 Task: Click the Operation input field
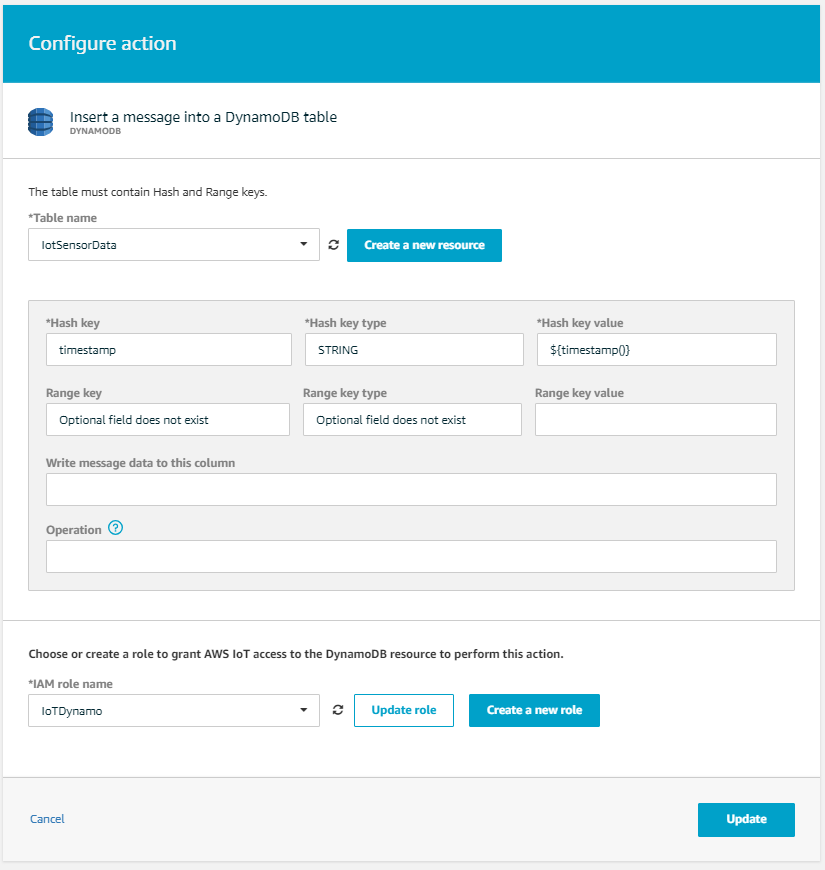click(411, 556)
